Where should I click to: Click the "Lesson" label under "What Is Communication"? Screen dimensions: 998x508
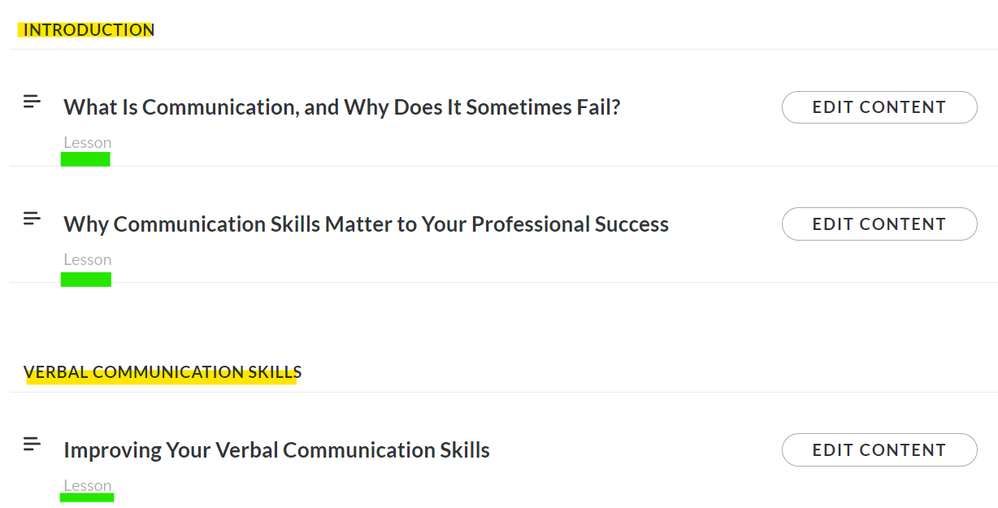[x=87, y=142]
